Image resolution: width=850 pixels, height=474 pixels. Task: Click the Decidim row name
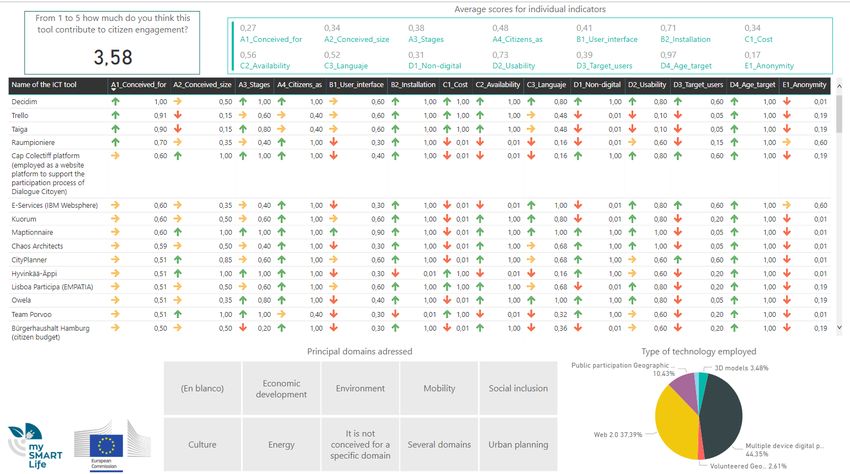coord(24,101)
